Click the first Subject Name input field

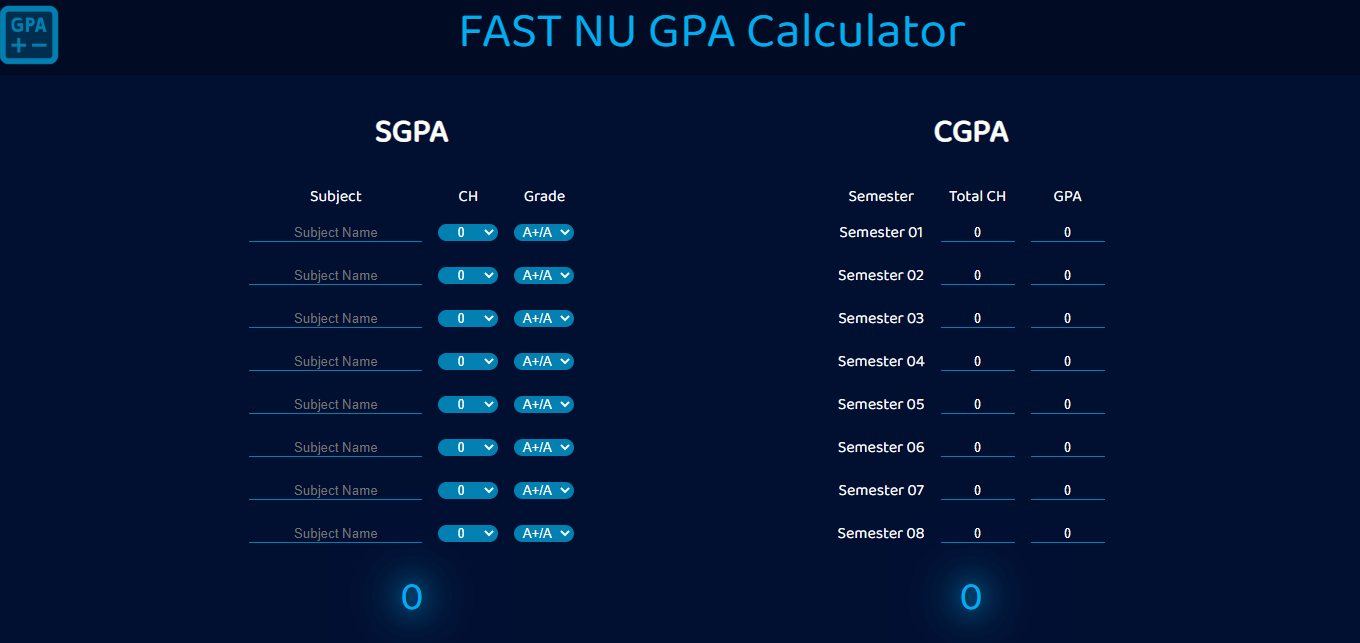[x=335, y=232]
